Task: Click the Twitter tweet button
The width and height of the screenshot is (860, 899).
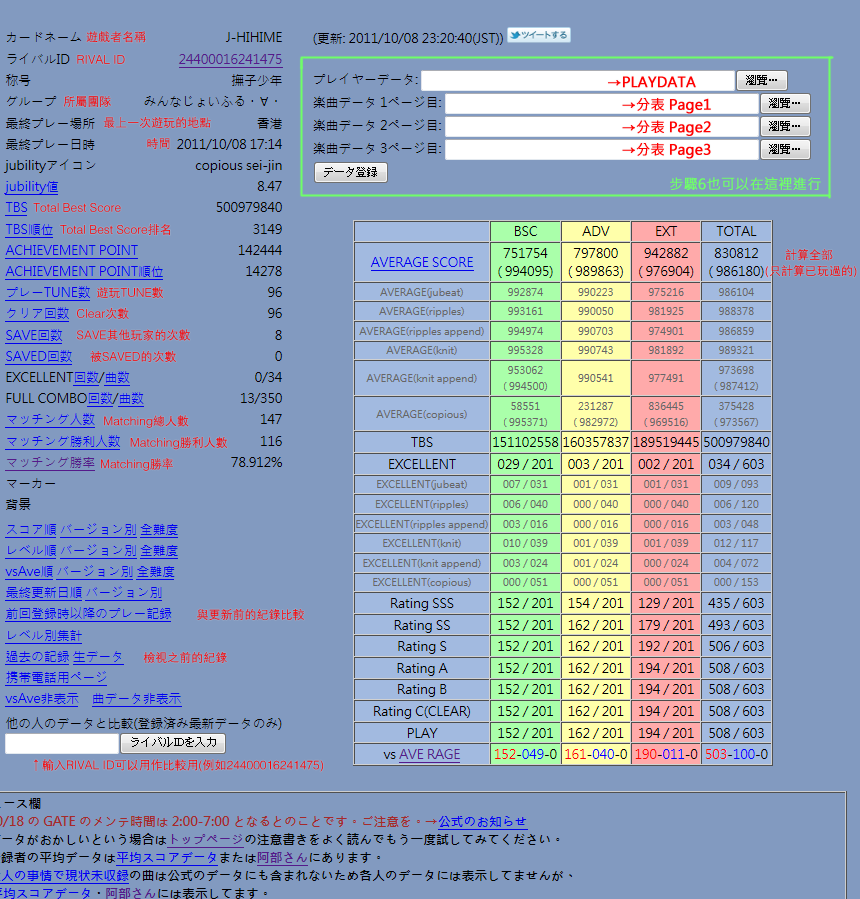Action: 538,36
